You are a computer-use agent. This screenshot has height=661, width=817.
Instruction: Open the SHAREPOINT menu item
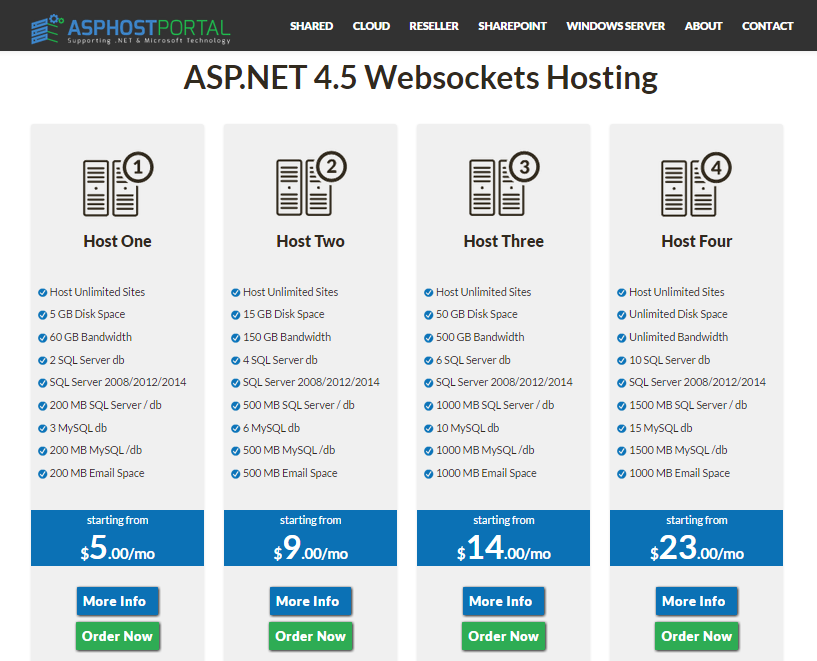point(513,26)
